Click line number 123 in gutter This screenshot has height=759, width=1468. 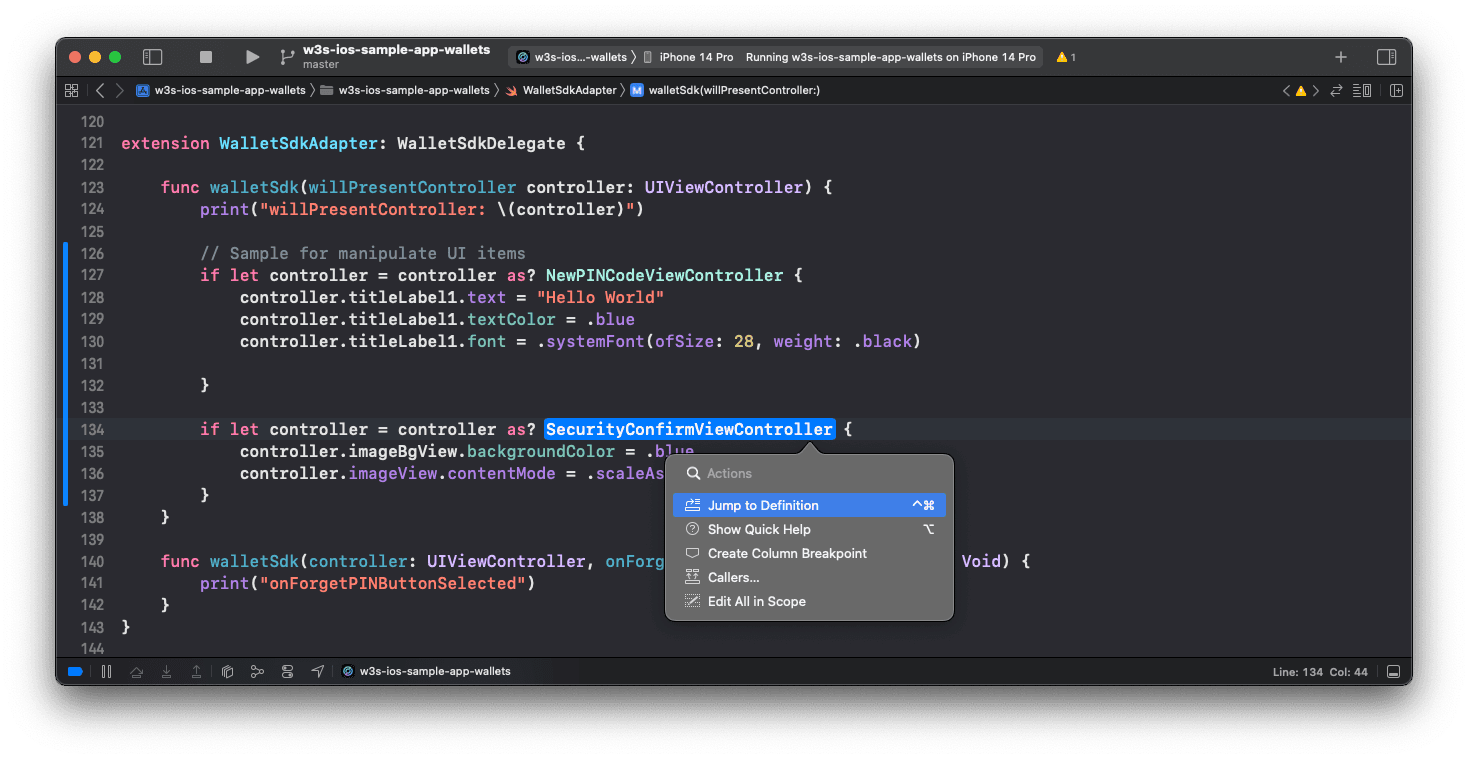(92, 187)
